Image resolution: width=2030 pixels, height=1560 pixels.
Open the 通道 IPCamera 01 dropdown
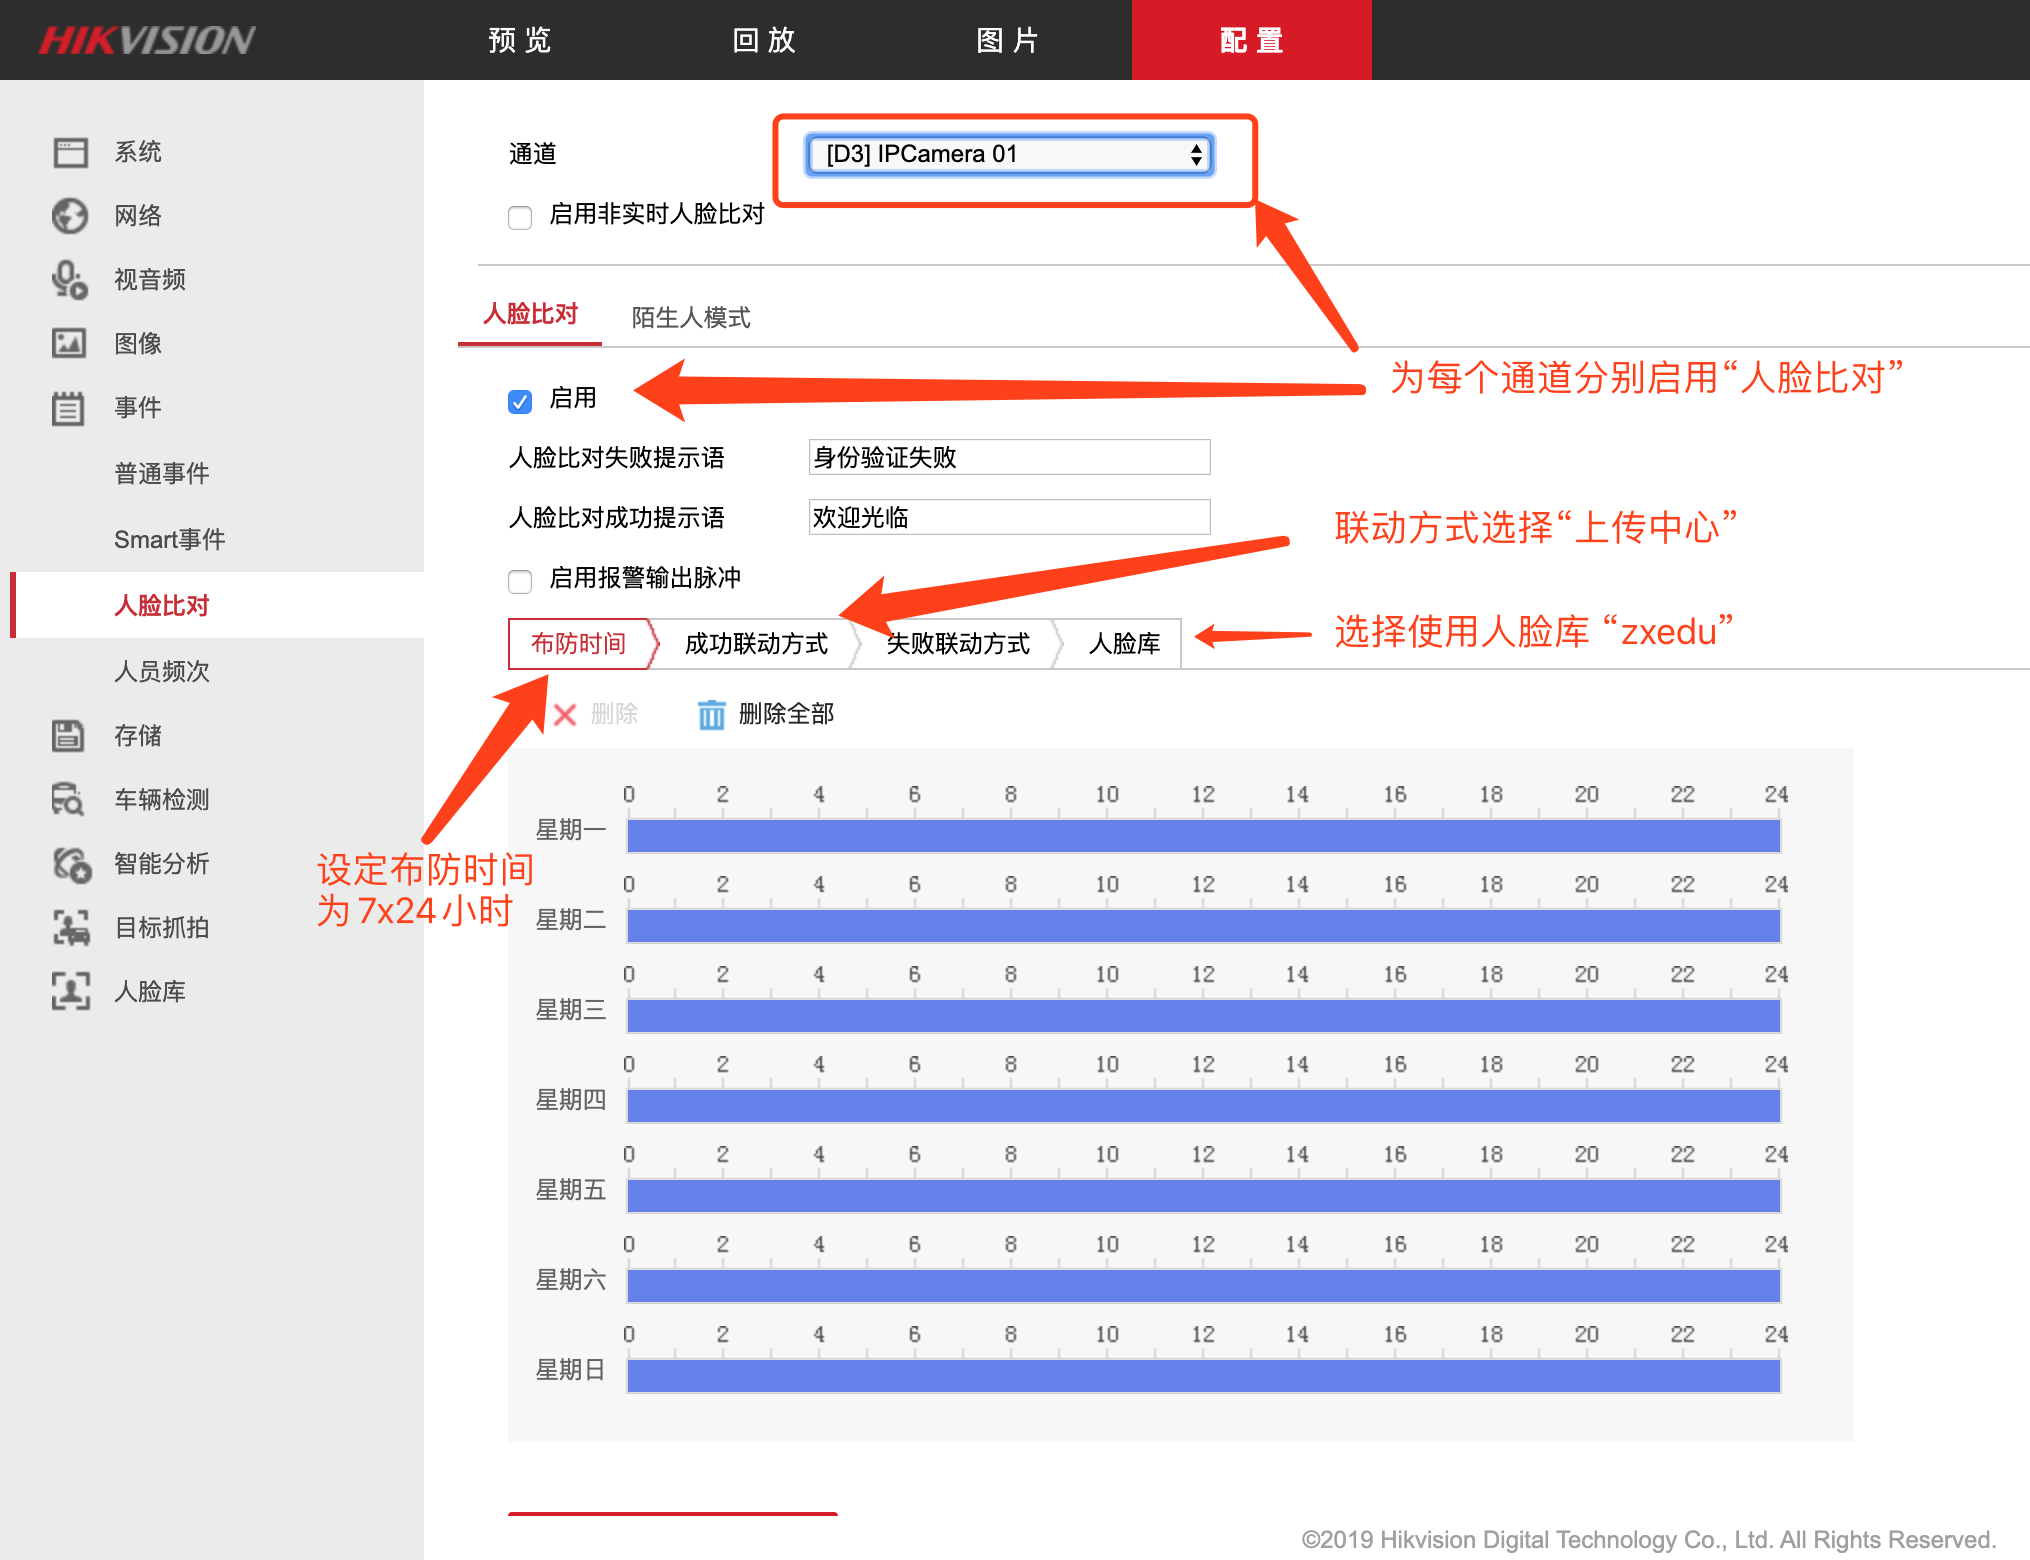[1010, 155]
